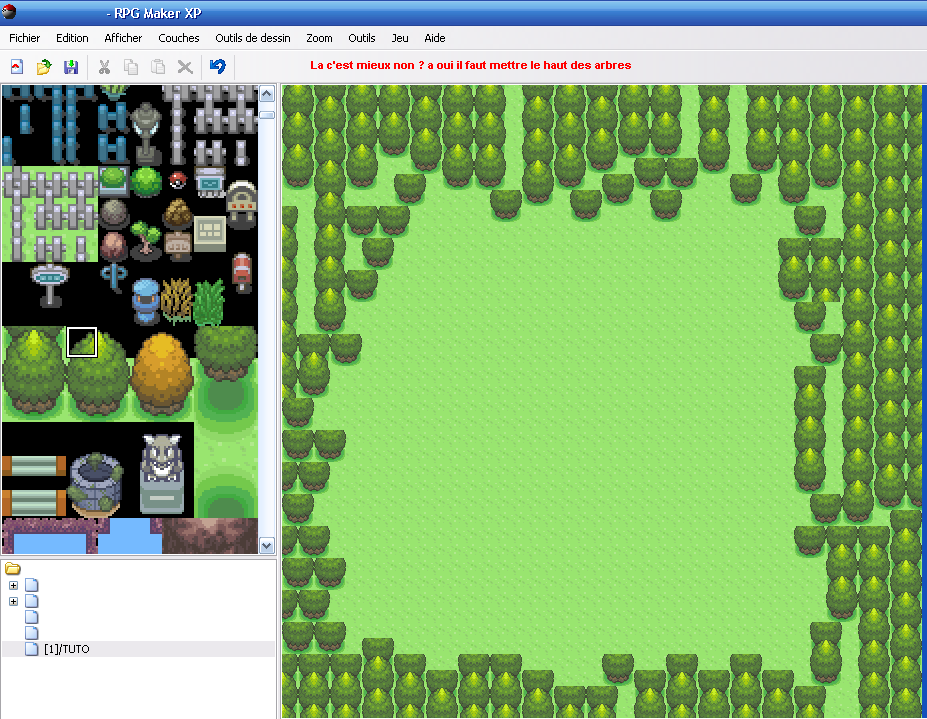This screenshot has height=719, width=927.
Task: Open the Edition menu
Action: pyautogui.click(x=72, y=38)
